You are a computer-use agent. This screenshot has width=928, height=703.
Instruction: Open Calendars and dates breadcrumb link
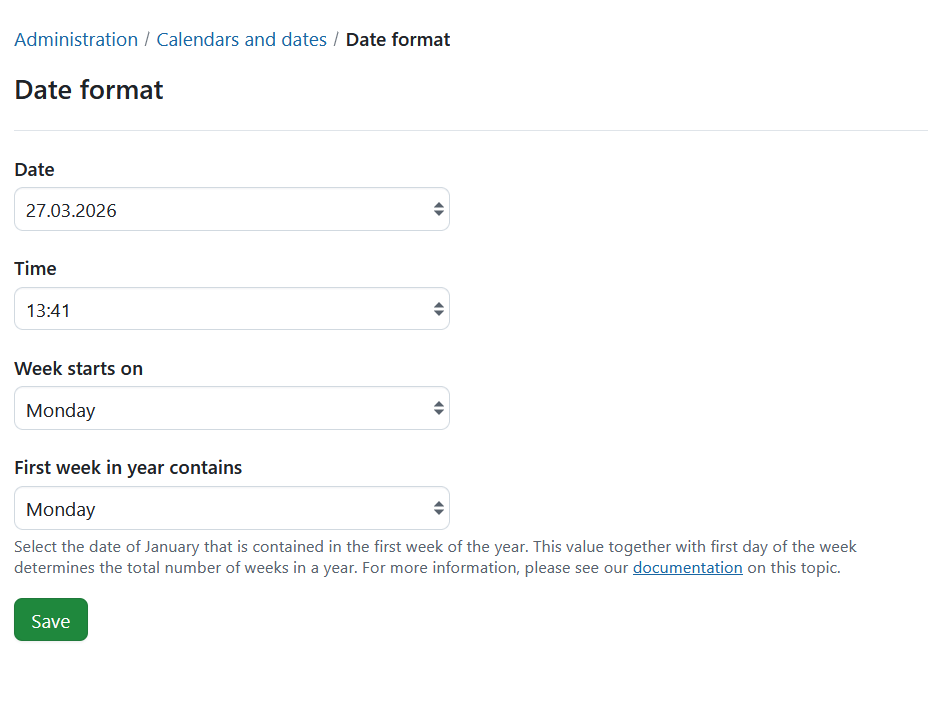[x=241, y=39]
